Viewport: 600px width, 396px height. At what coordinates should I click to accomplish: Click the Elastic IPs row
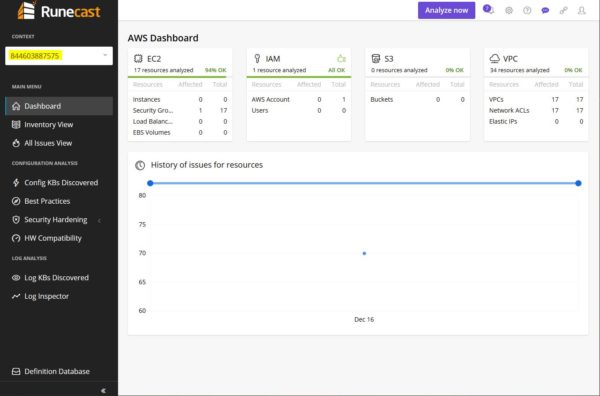pos(536,121)
